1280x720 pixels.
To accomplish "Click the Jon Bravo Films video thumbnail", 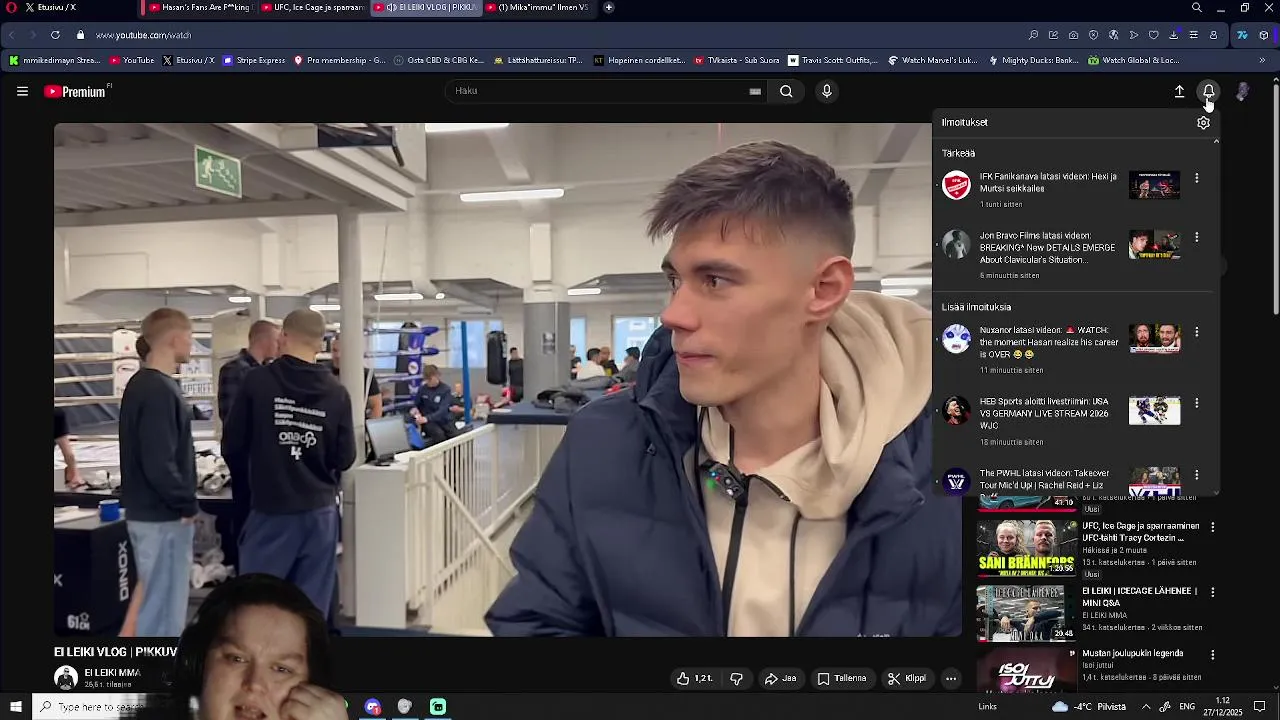I will (x=1154, y=244).
